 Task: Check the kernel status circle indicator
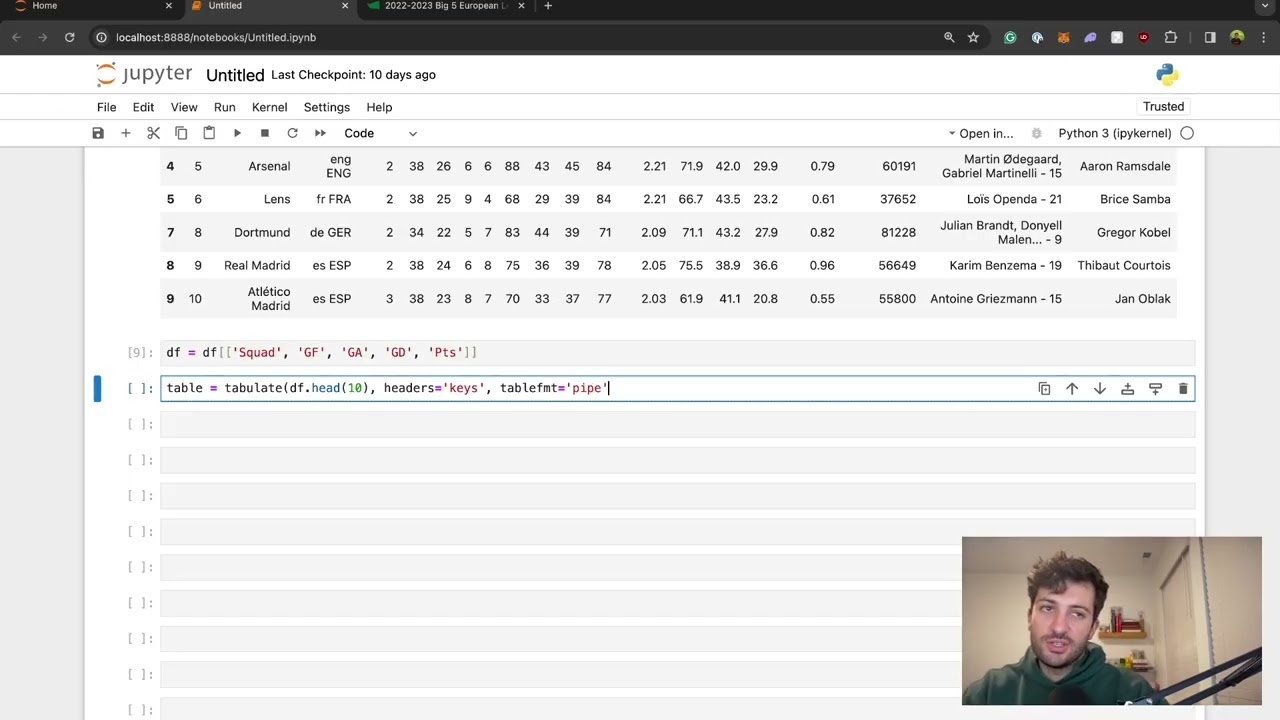(x=1187, y=133)
